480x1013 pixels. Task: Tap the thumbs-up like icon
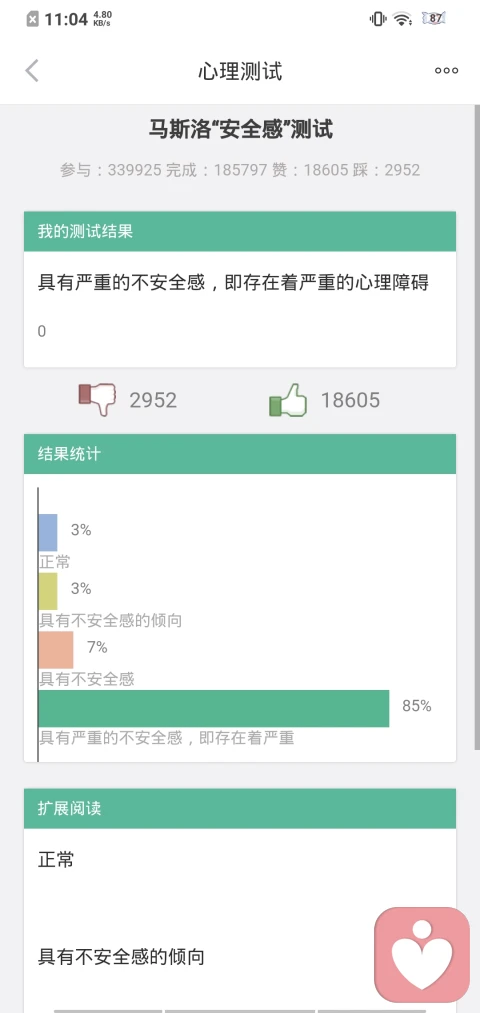click(287, 400)
